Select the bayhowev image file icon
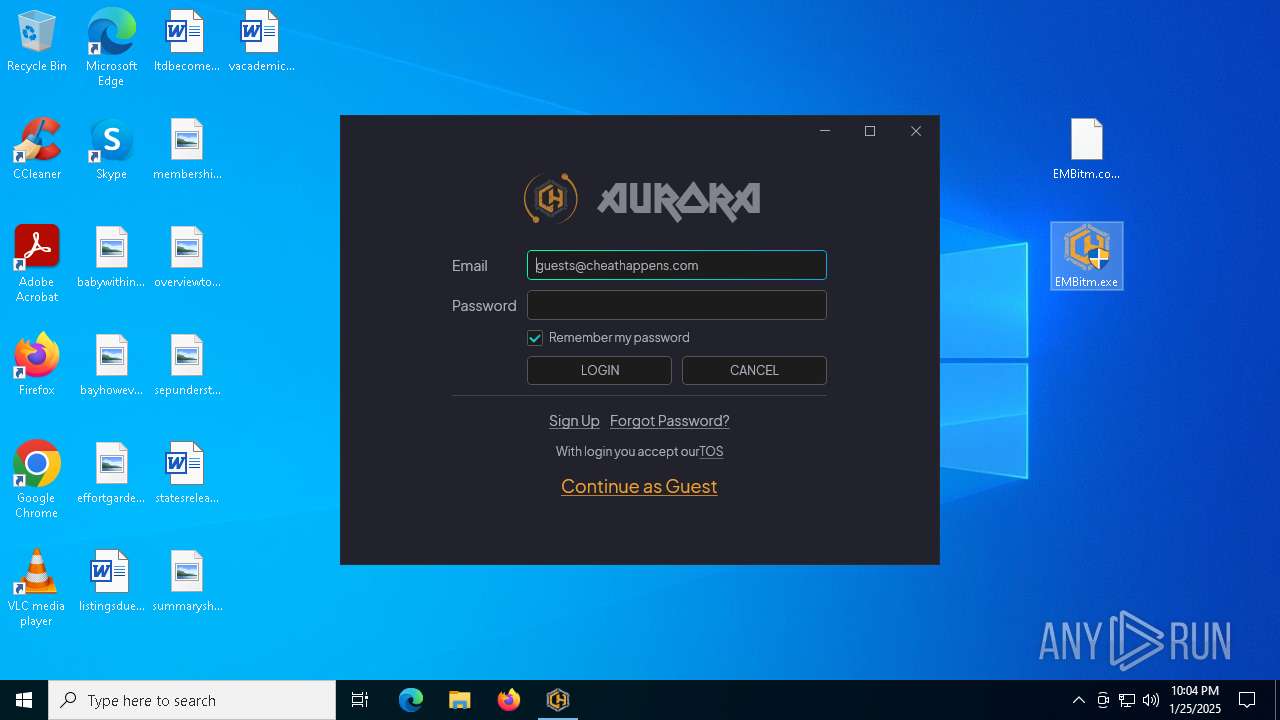 point(111,366)
